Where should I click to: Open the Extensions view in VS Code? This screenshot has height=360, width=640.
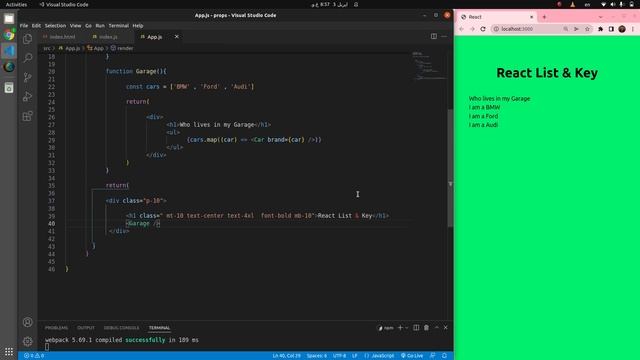pos(28,116)
